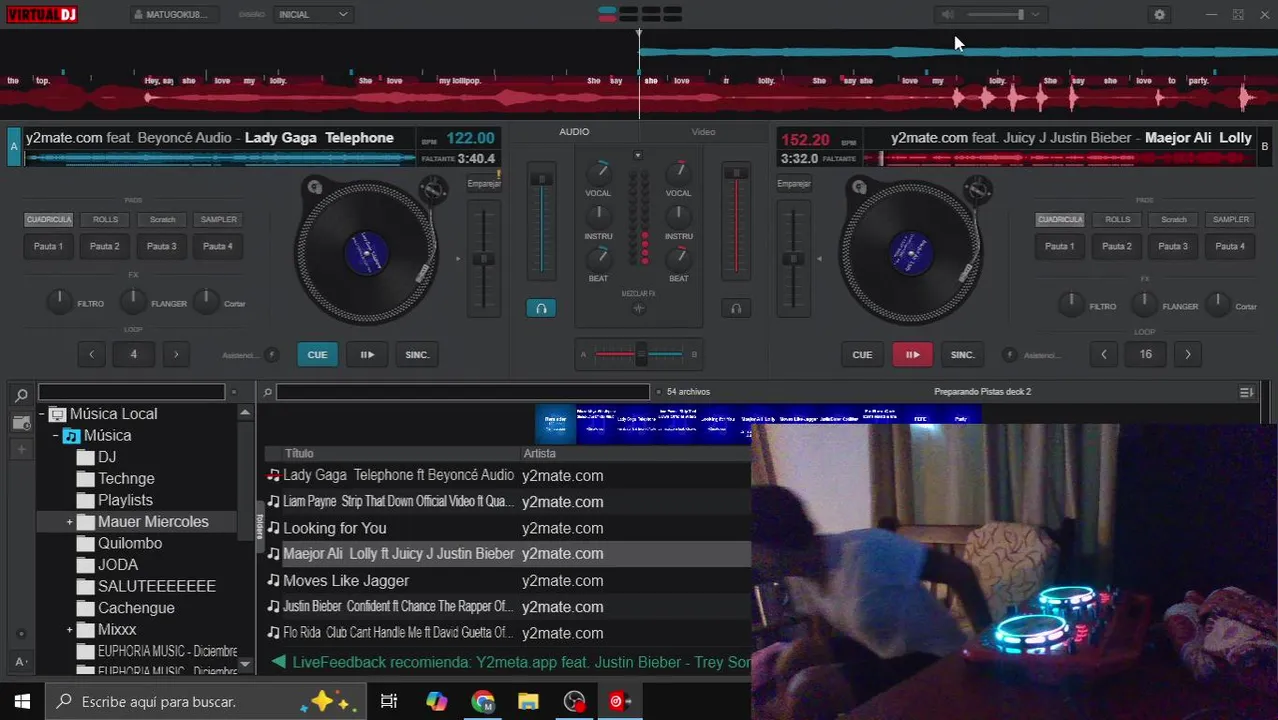Click the Mezclar FX crossfader icon

click(639, 308)
